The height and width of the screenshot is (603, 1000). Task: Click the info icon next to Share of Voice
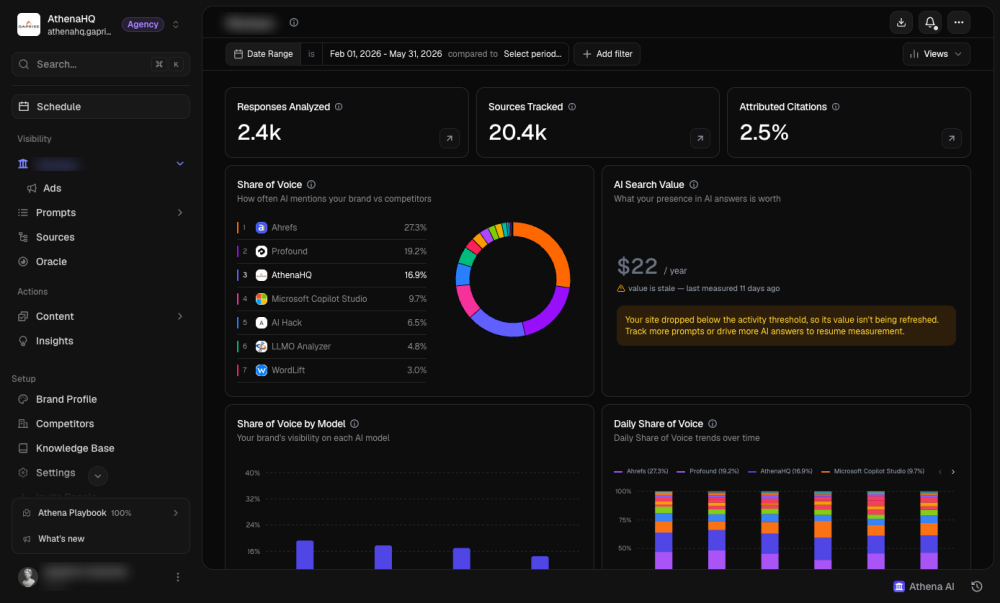311,185
